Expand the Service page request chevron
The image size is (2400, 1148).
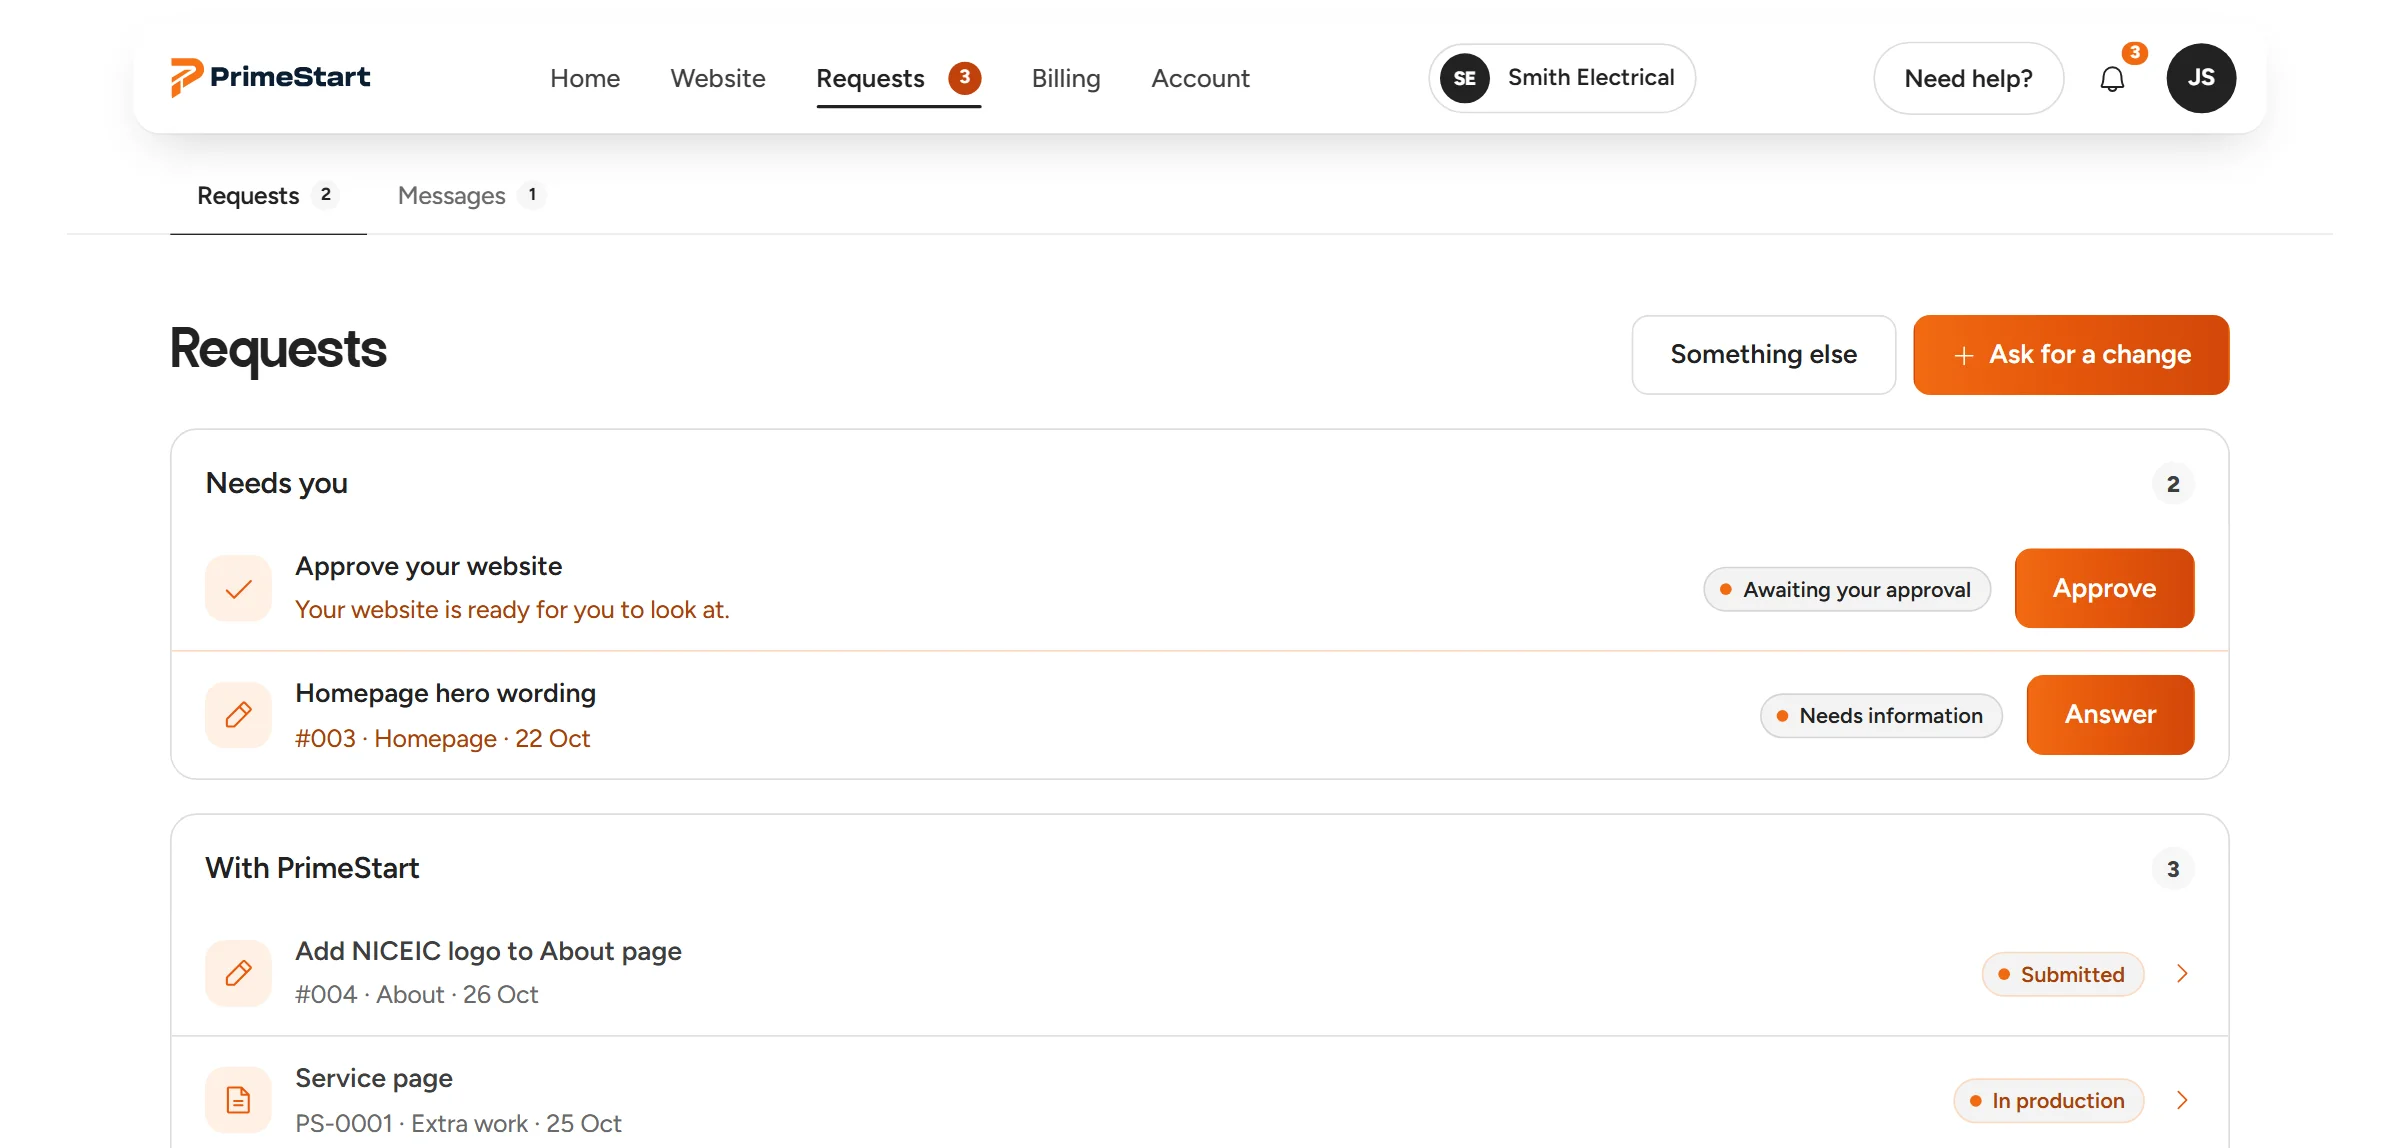tap(2182, 1100)
